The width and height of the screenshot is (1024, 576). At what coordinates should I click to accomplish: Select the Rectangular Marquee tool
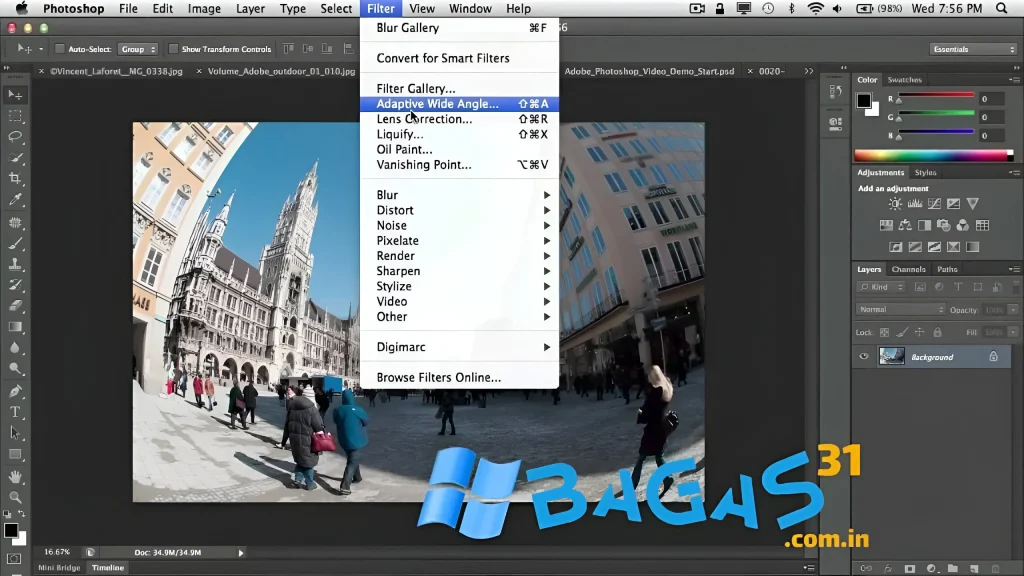click(15, 116)
